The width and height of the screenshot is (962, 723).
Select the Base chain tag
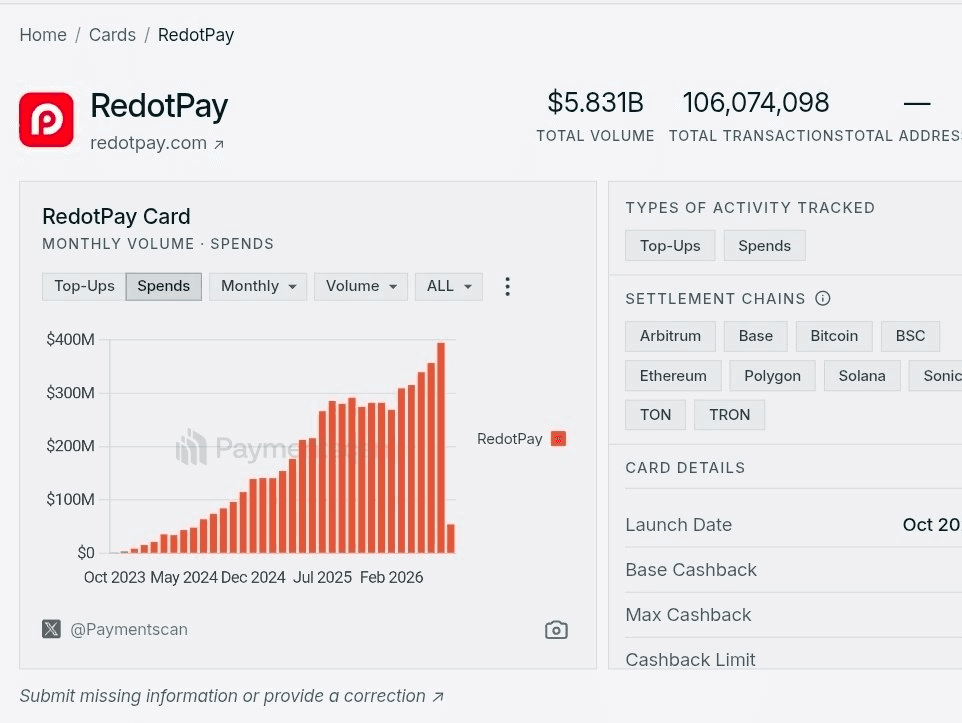point(756,336)
